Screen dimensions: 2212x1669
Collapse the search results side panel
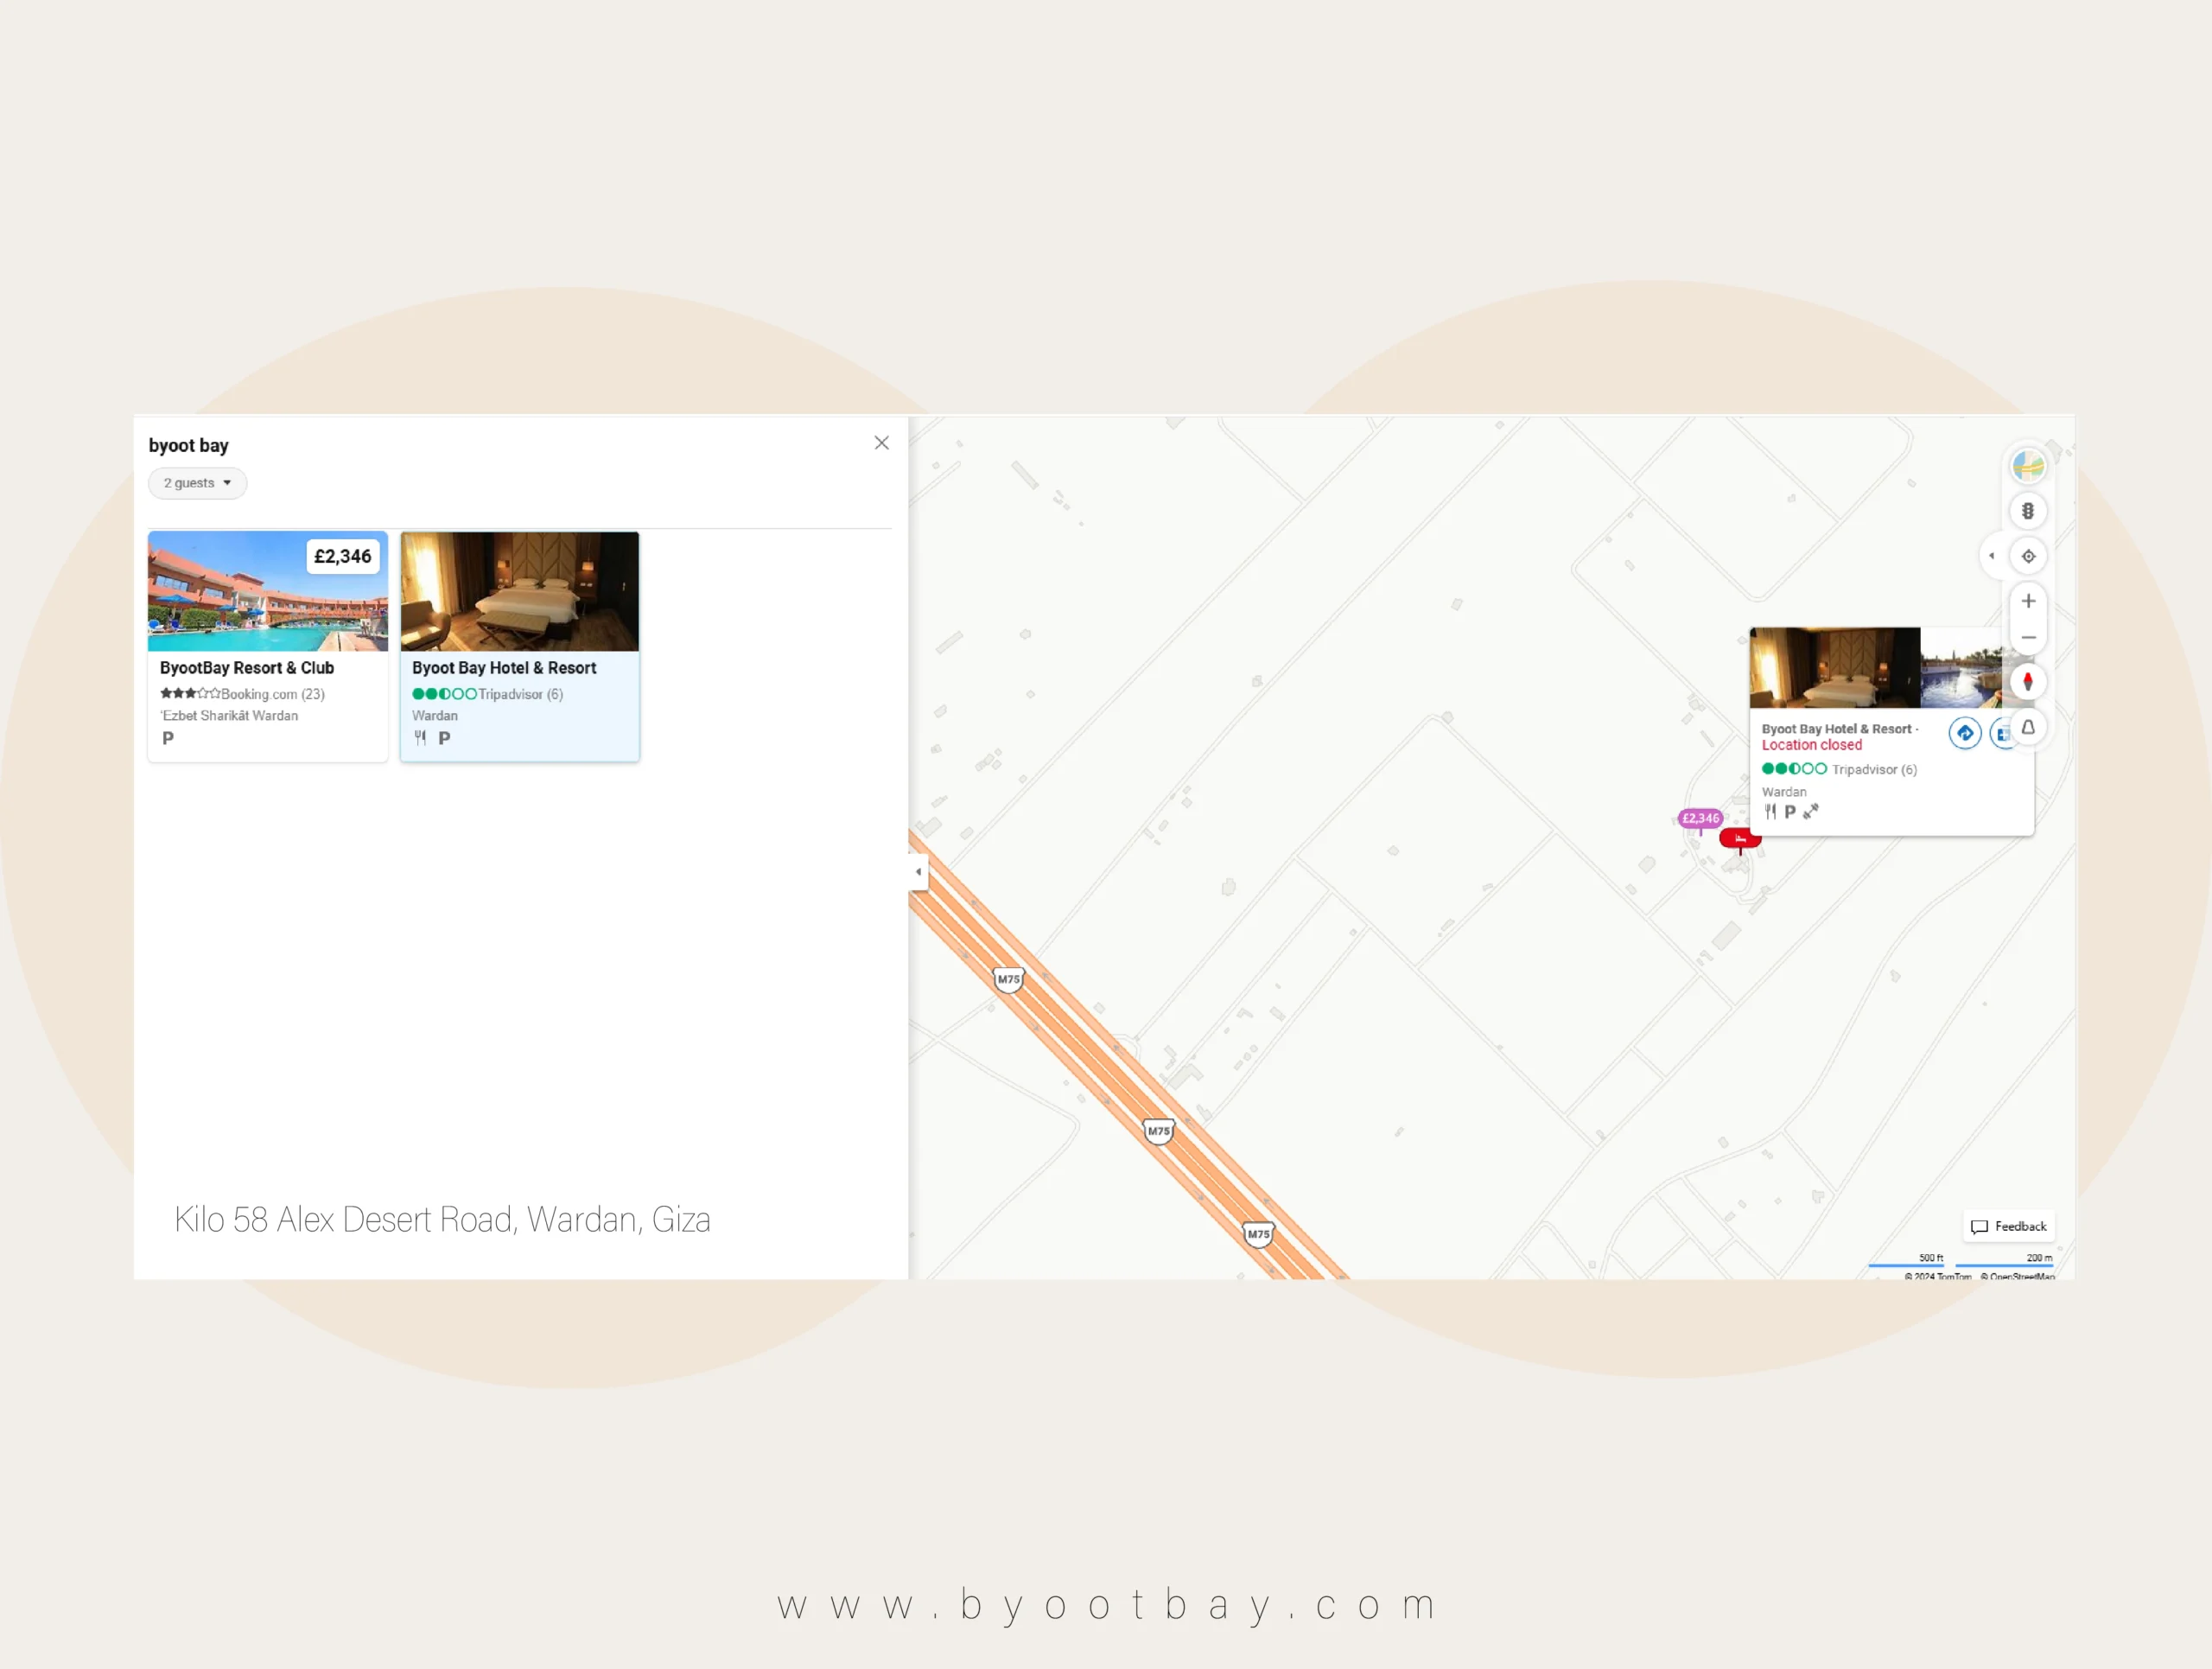tap(918, 872)
